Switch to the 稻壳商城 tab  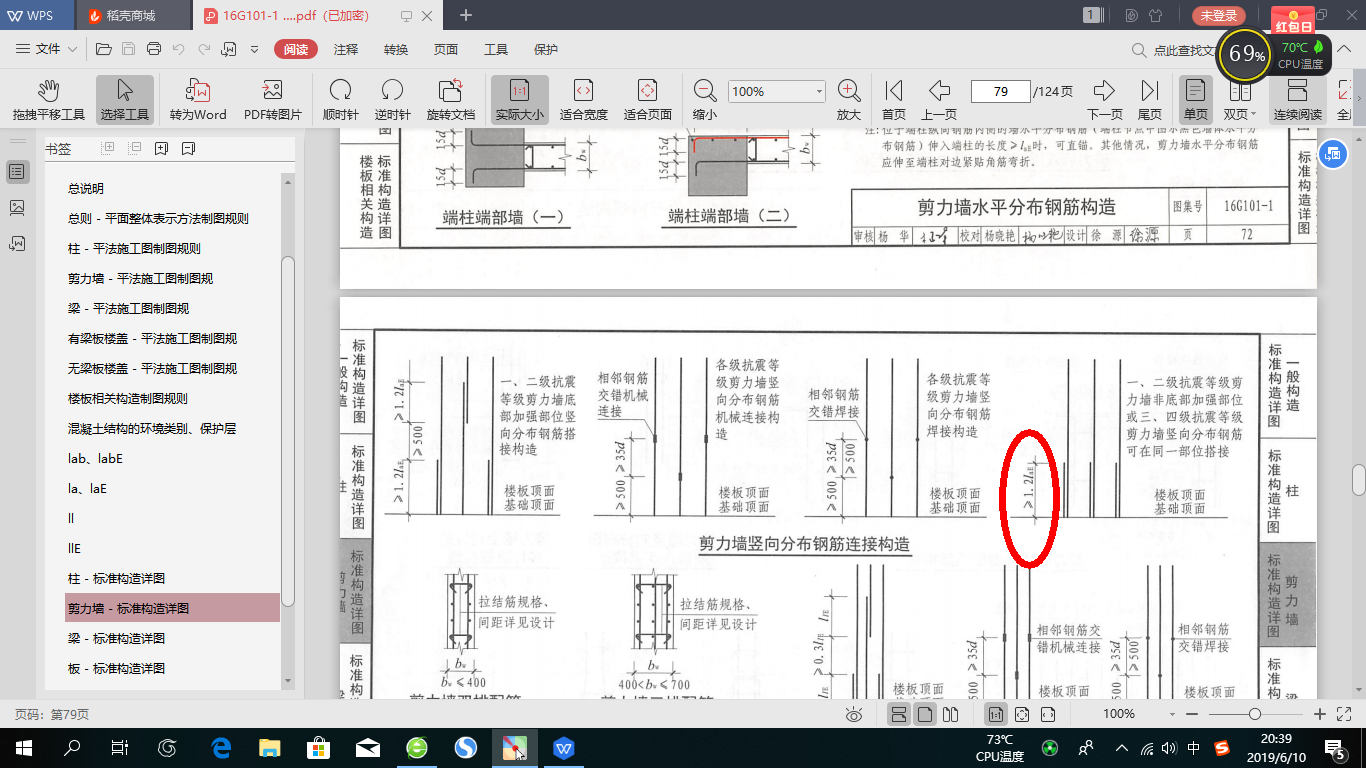(x=133, y=15)
